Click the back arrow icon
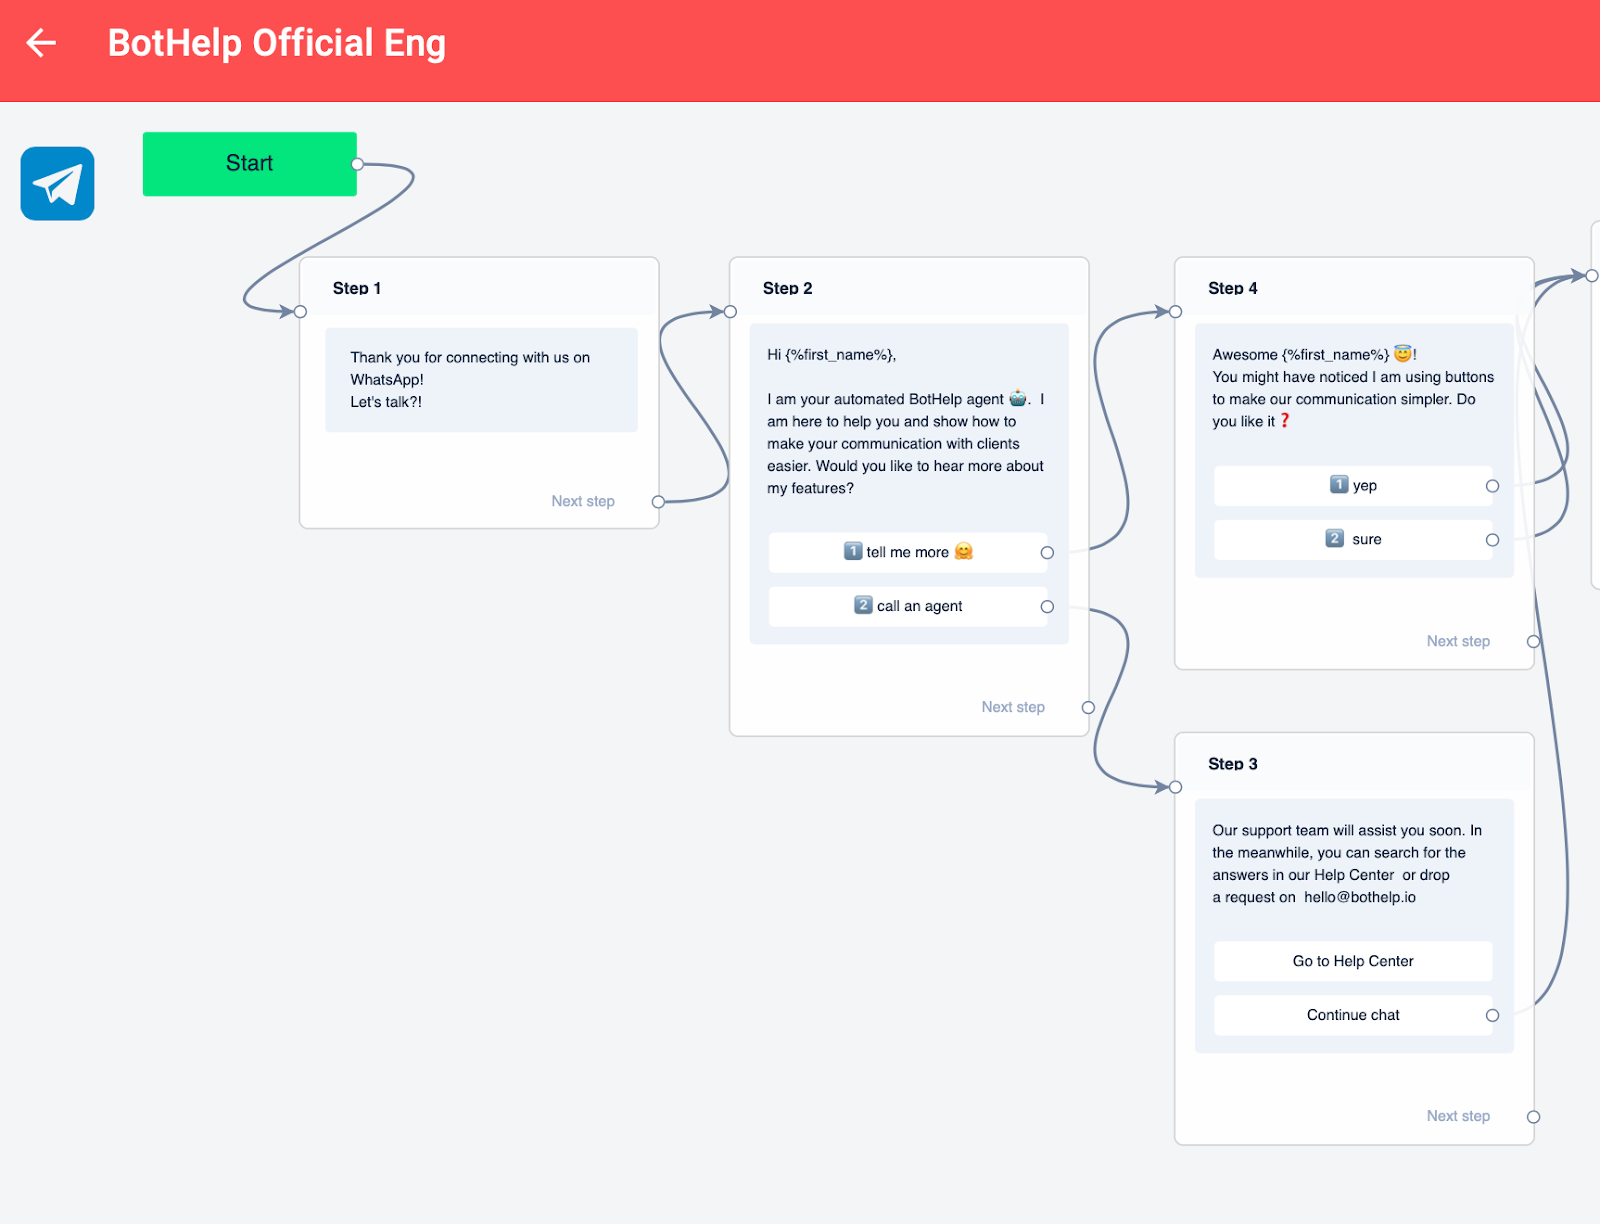The height and width of the screenshot is (1224, 1600). 41,43
